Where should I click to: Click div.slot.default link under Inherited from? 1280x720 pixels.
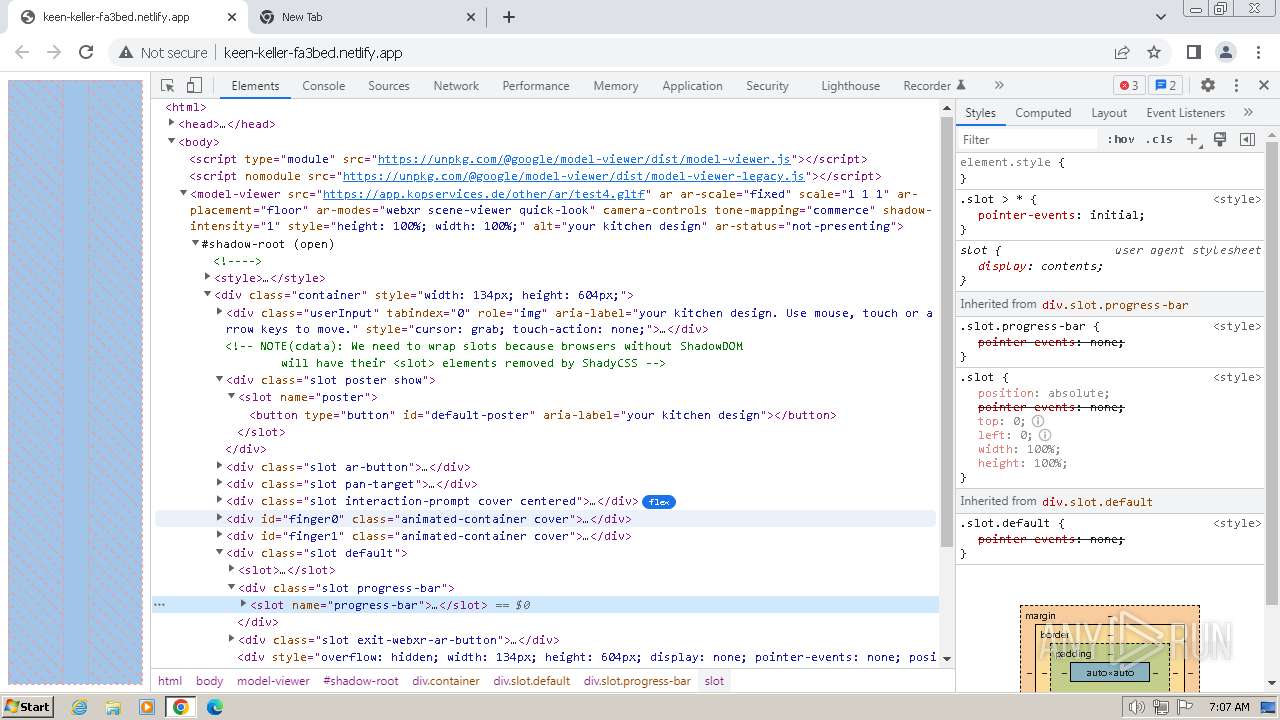1097,502
